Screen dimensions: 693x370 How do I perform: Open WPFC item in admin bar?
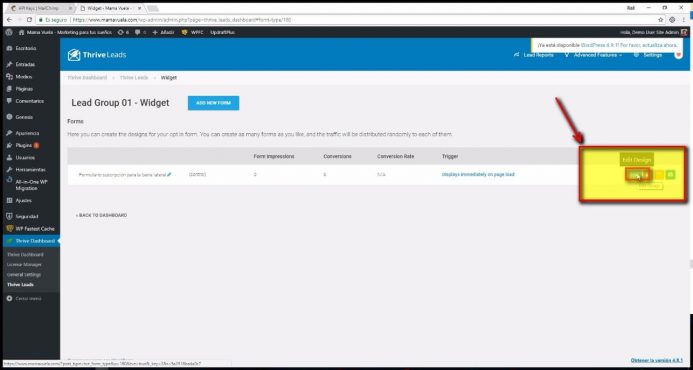(192, 32)
